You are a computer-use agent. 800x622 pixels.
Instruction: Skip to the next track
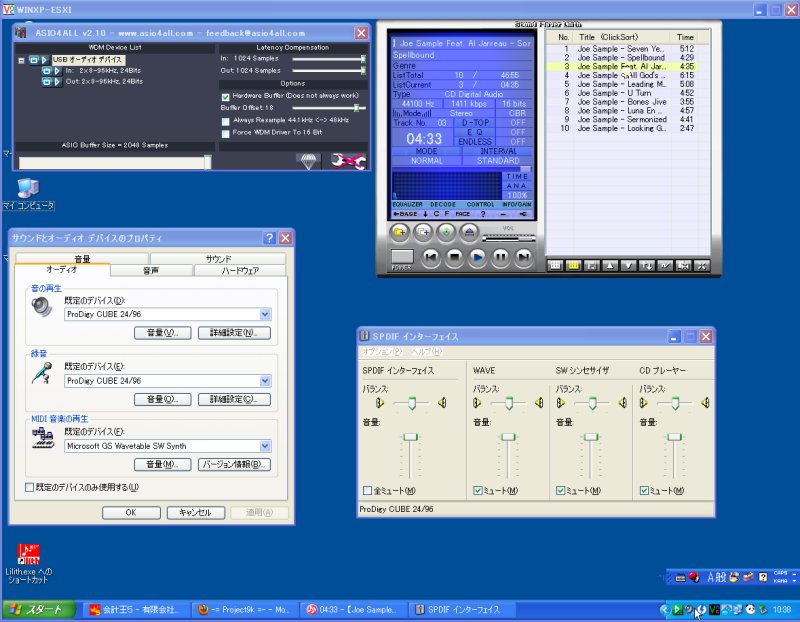(x=524, y=257)
